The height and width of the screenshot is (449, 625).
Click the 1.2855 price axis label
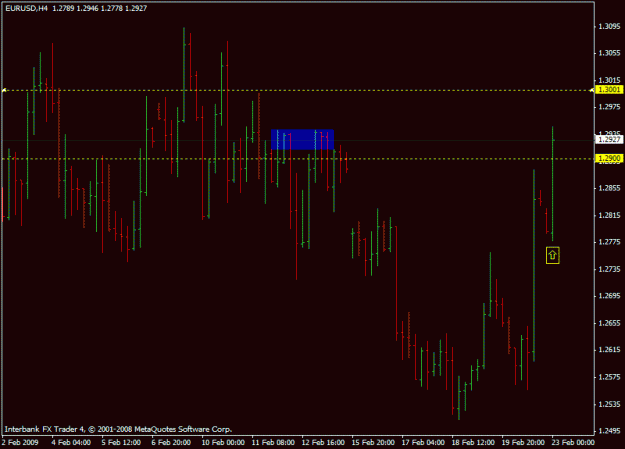[x=609, y=188]
